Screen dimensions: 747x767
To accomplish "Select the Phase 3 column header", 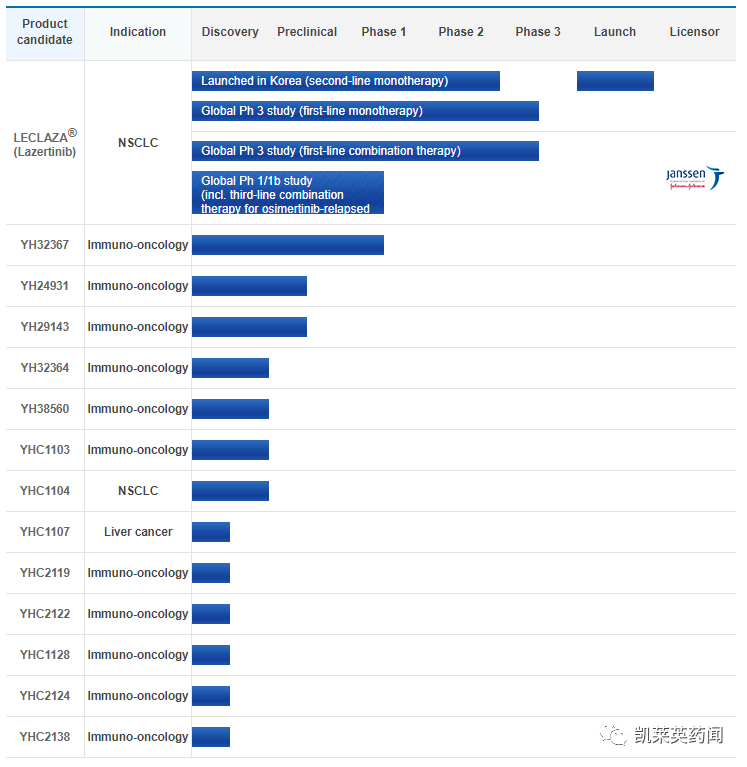I will click(x=538, y=32).
